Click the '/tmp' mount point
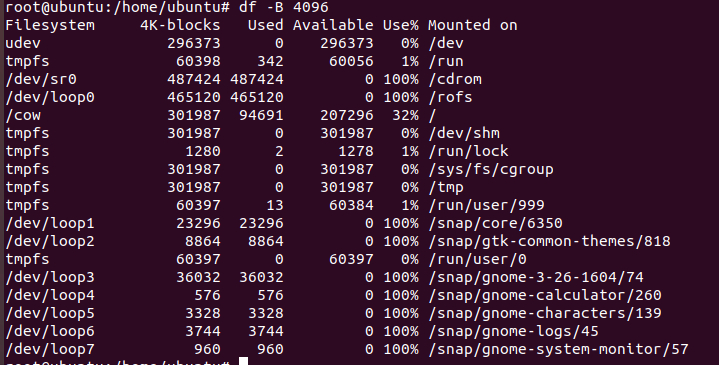This screenshot has height=365, width=719. click(x=446, y=188)
